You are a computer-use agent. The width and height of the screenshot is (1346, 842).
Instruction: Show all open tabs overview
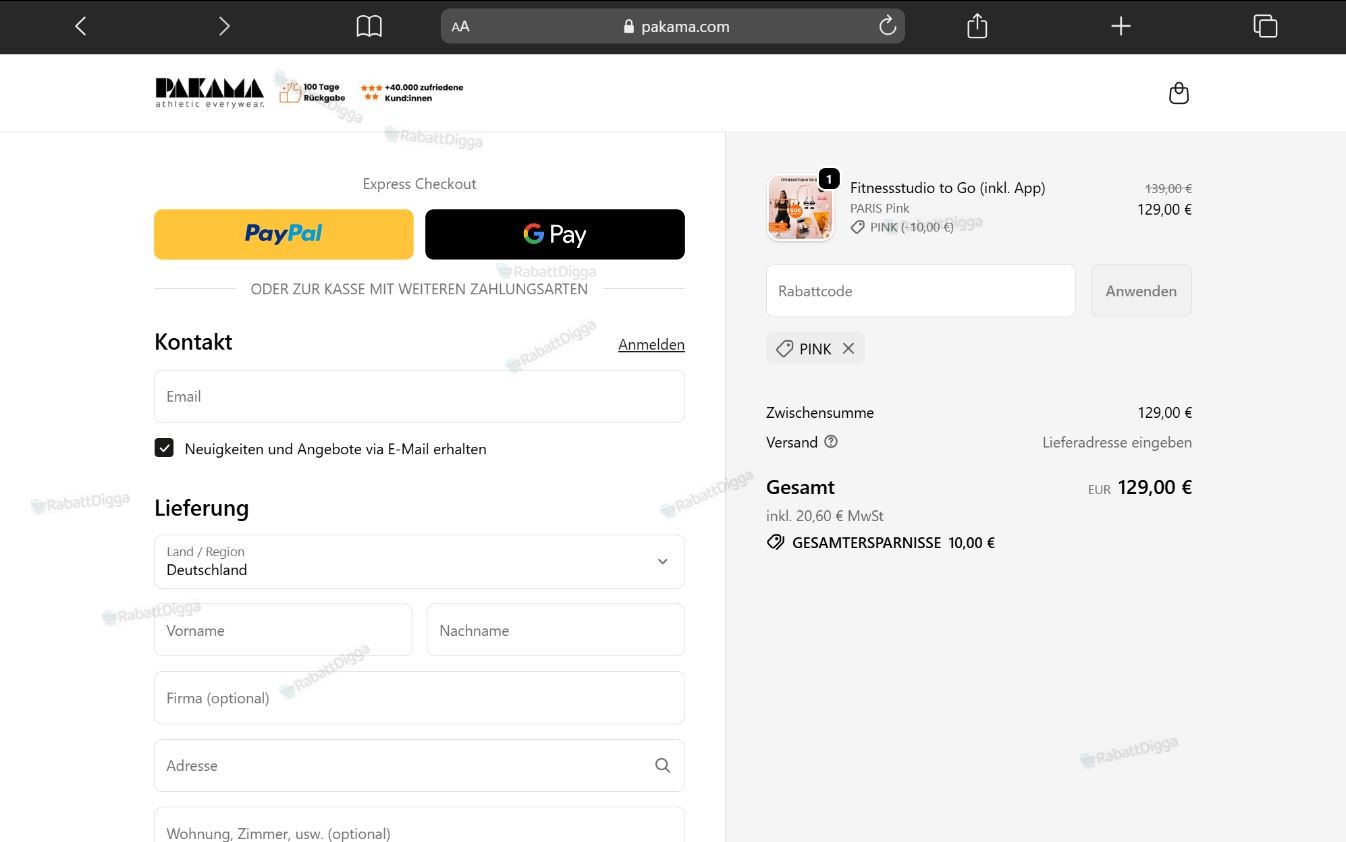point(1265,26)
